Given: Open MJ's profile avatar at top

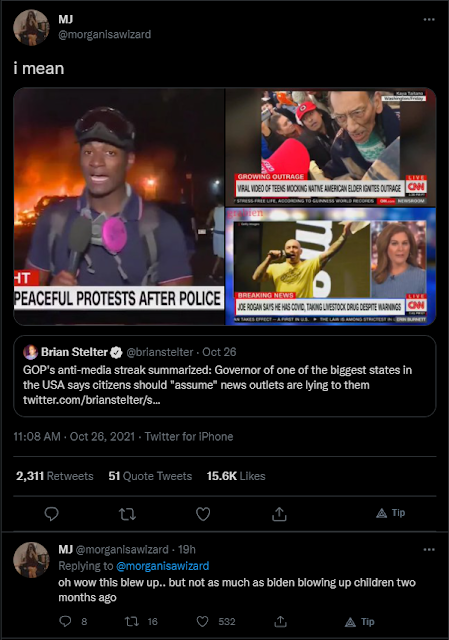Looking at the screenshot, I should 31,27.
